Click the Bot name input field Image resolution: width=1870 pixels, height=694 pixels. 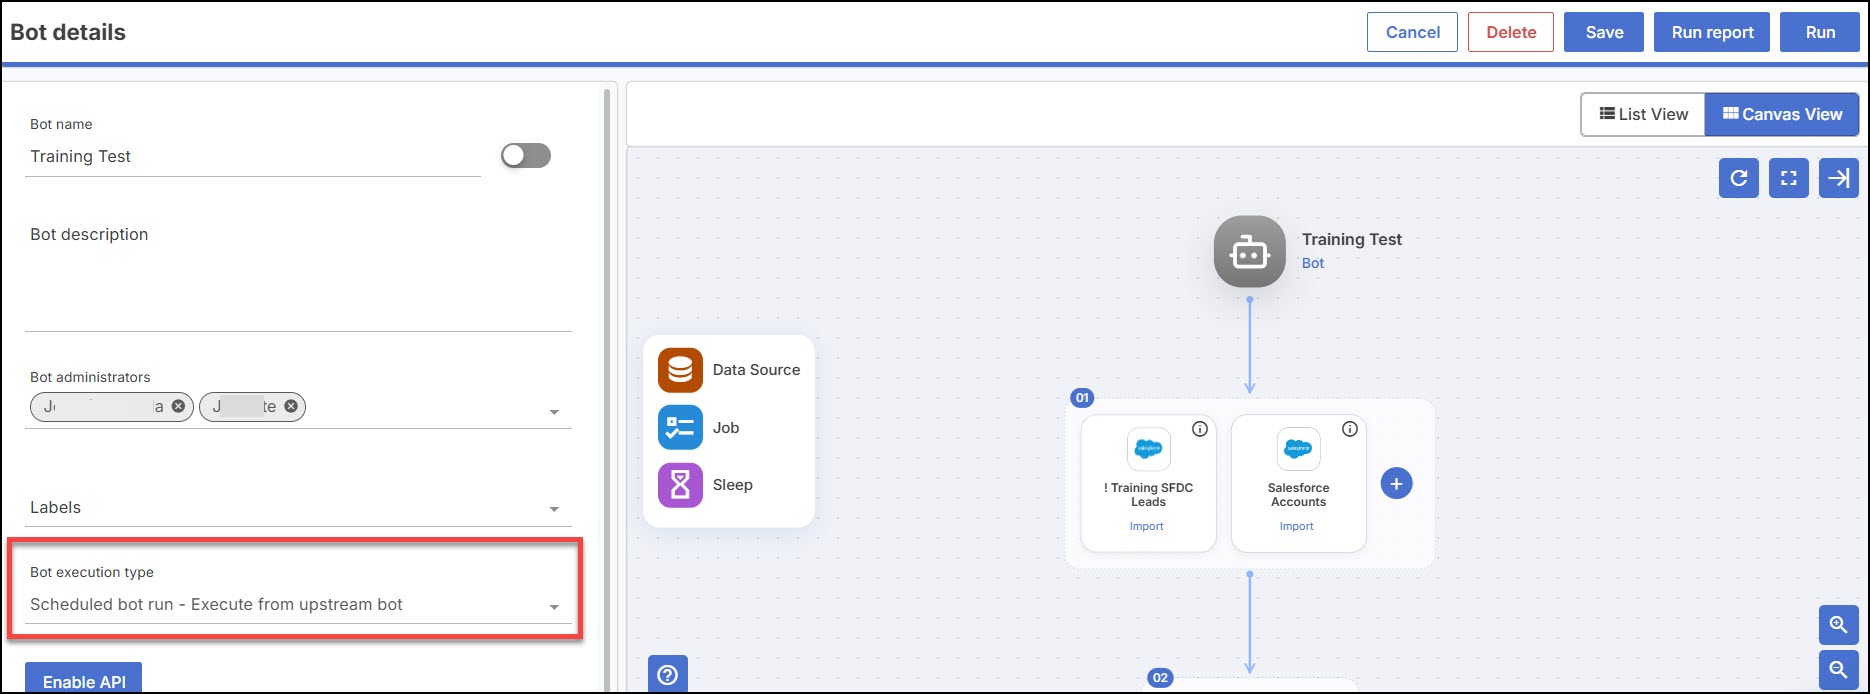tap(253, 156)
